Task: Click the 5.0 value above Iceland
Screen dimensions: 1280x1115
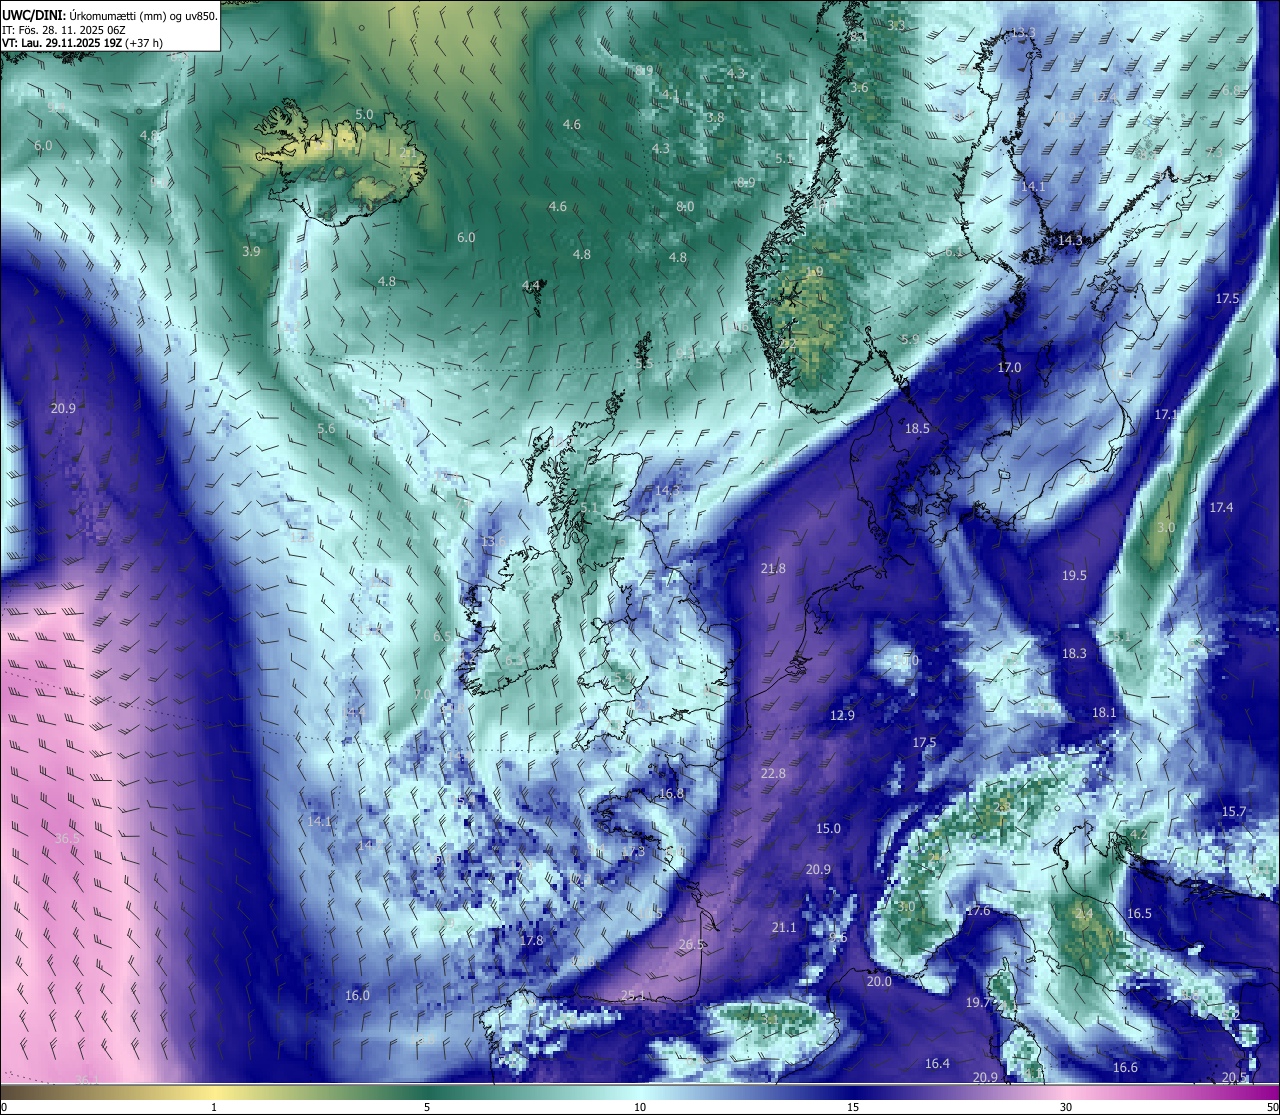Action: click(x=364, y=115)
